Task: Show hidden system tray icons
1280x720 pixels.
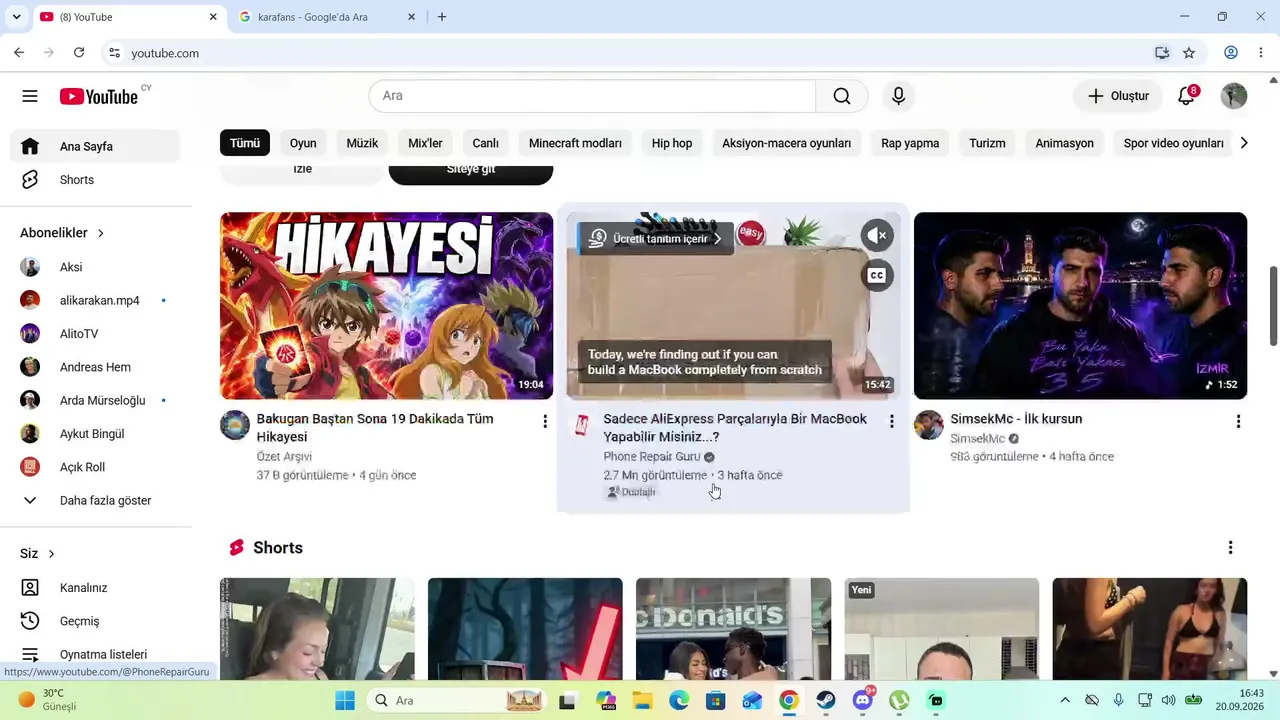Action: 1065,700
